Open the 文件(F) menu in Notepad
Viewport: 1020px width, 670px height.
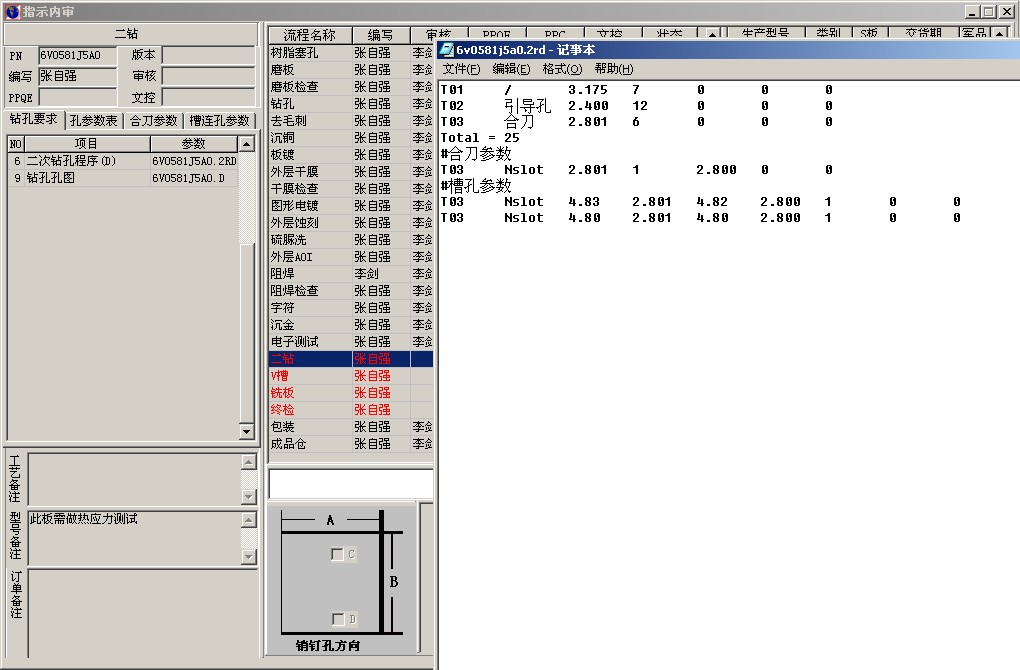[x=461, y=69]
